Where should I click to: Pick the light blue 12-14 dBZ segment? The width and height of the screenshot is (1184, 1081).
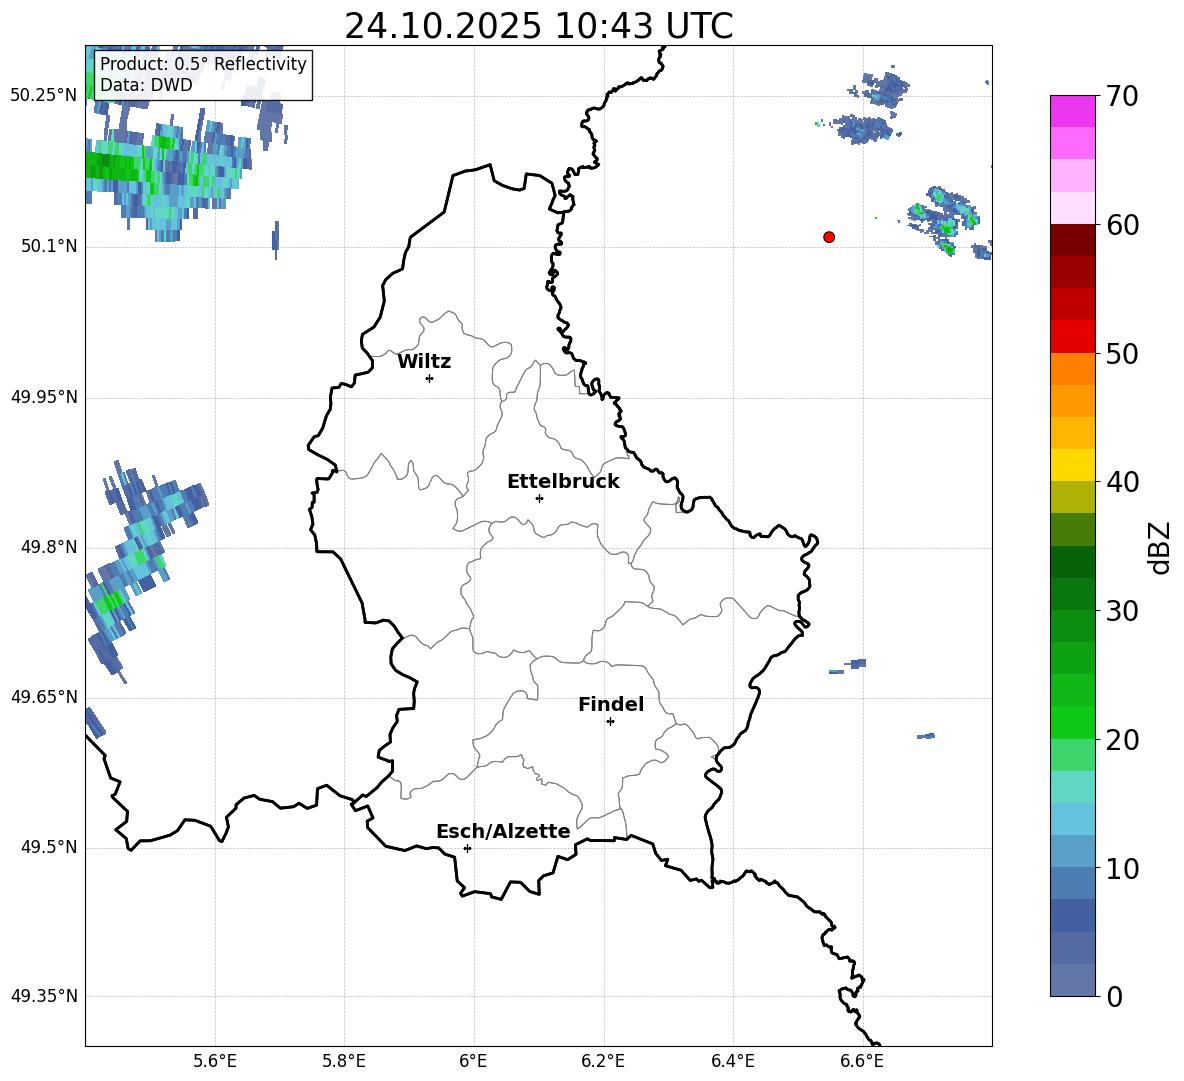tap(1072, 819)
